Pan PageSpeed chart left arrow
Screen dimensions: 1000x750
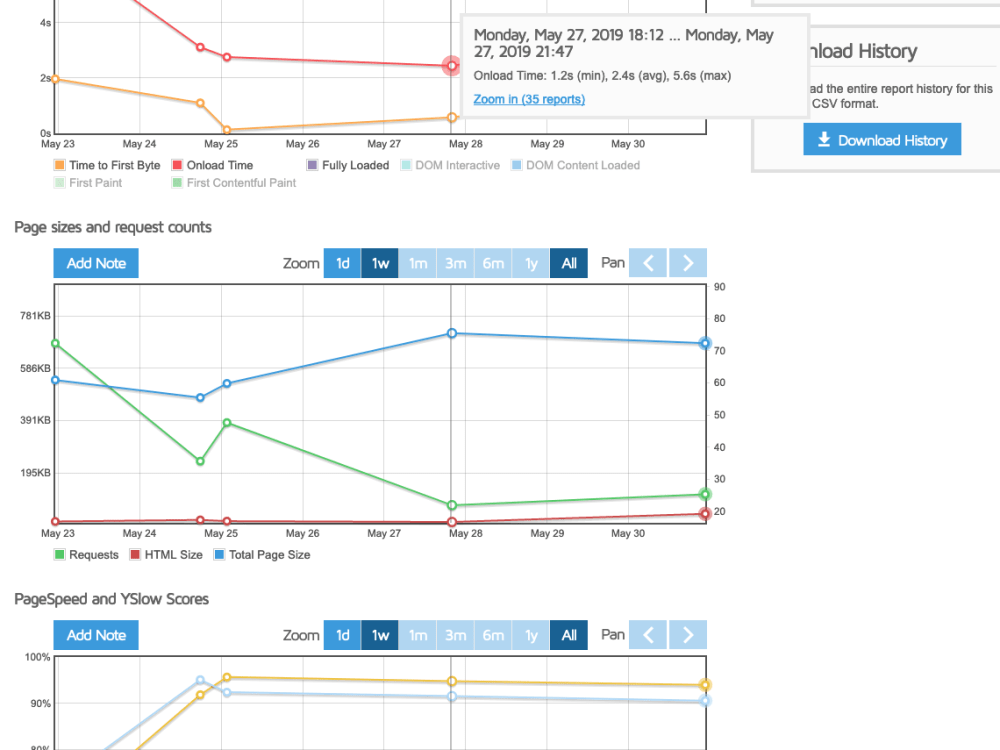coord(648,635)
